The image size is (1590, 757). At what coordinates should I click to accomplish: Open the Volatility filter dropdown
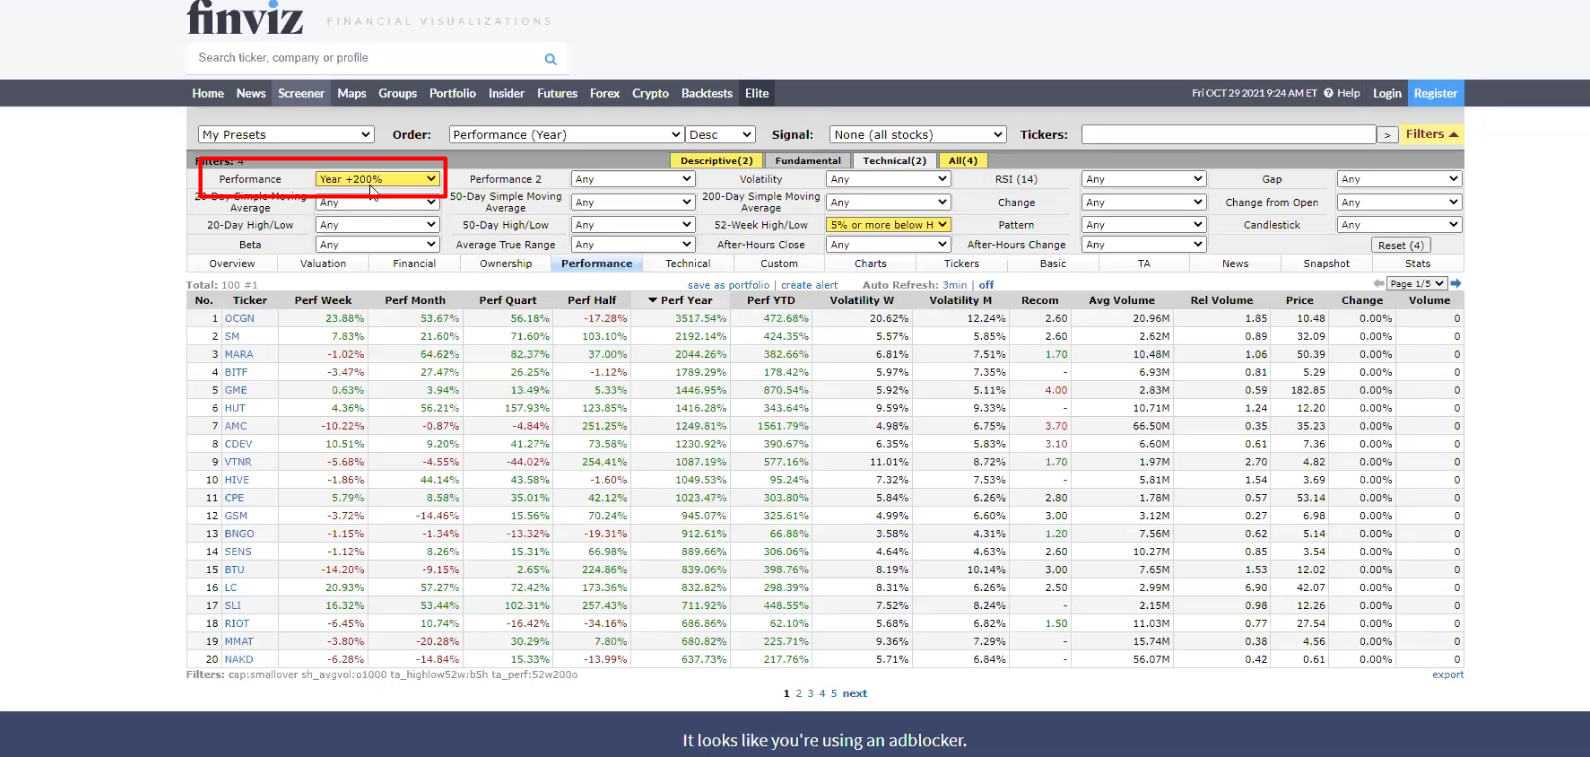[x=888, y=179]
